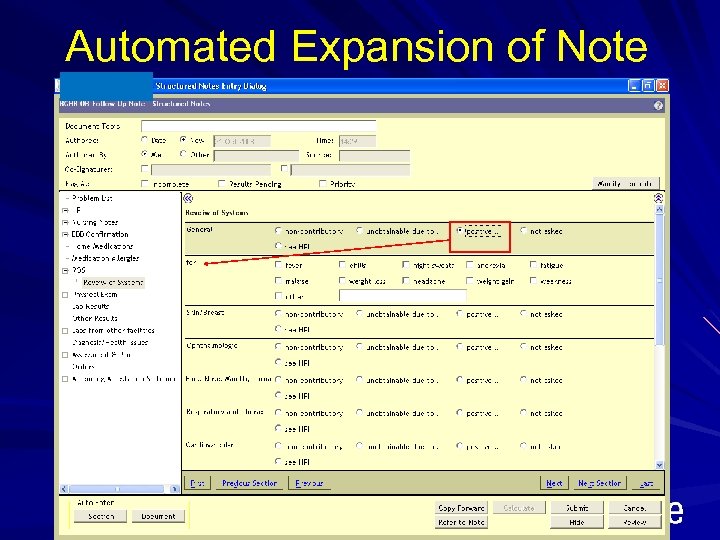The width and height of the screenshot is (720, 540).
Task: Check the anorexia option
Action: [470, 264]
